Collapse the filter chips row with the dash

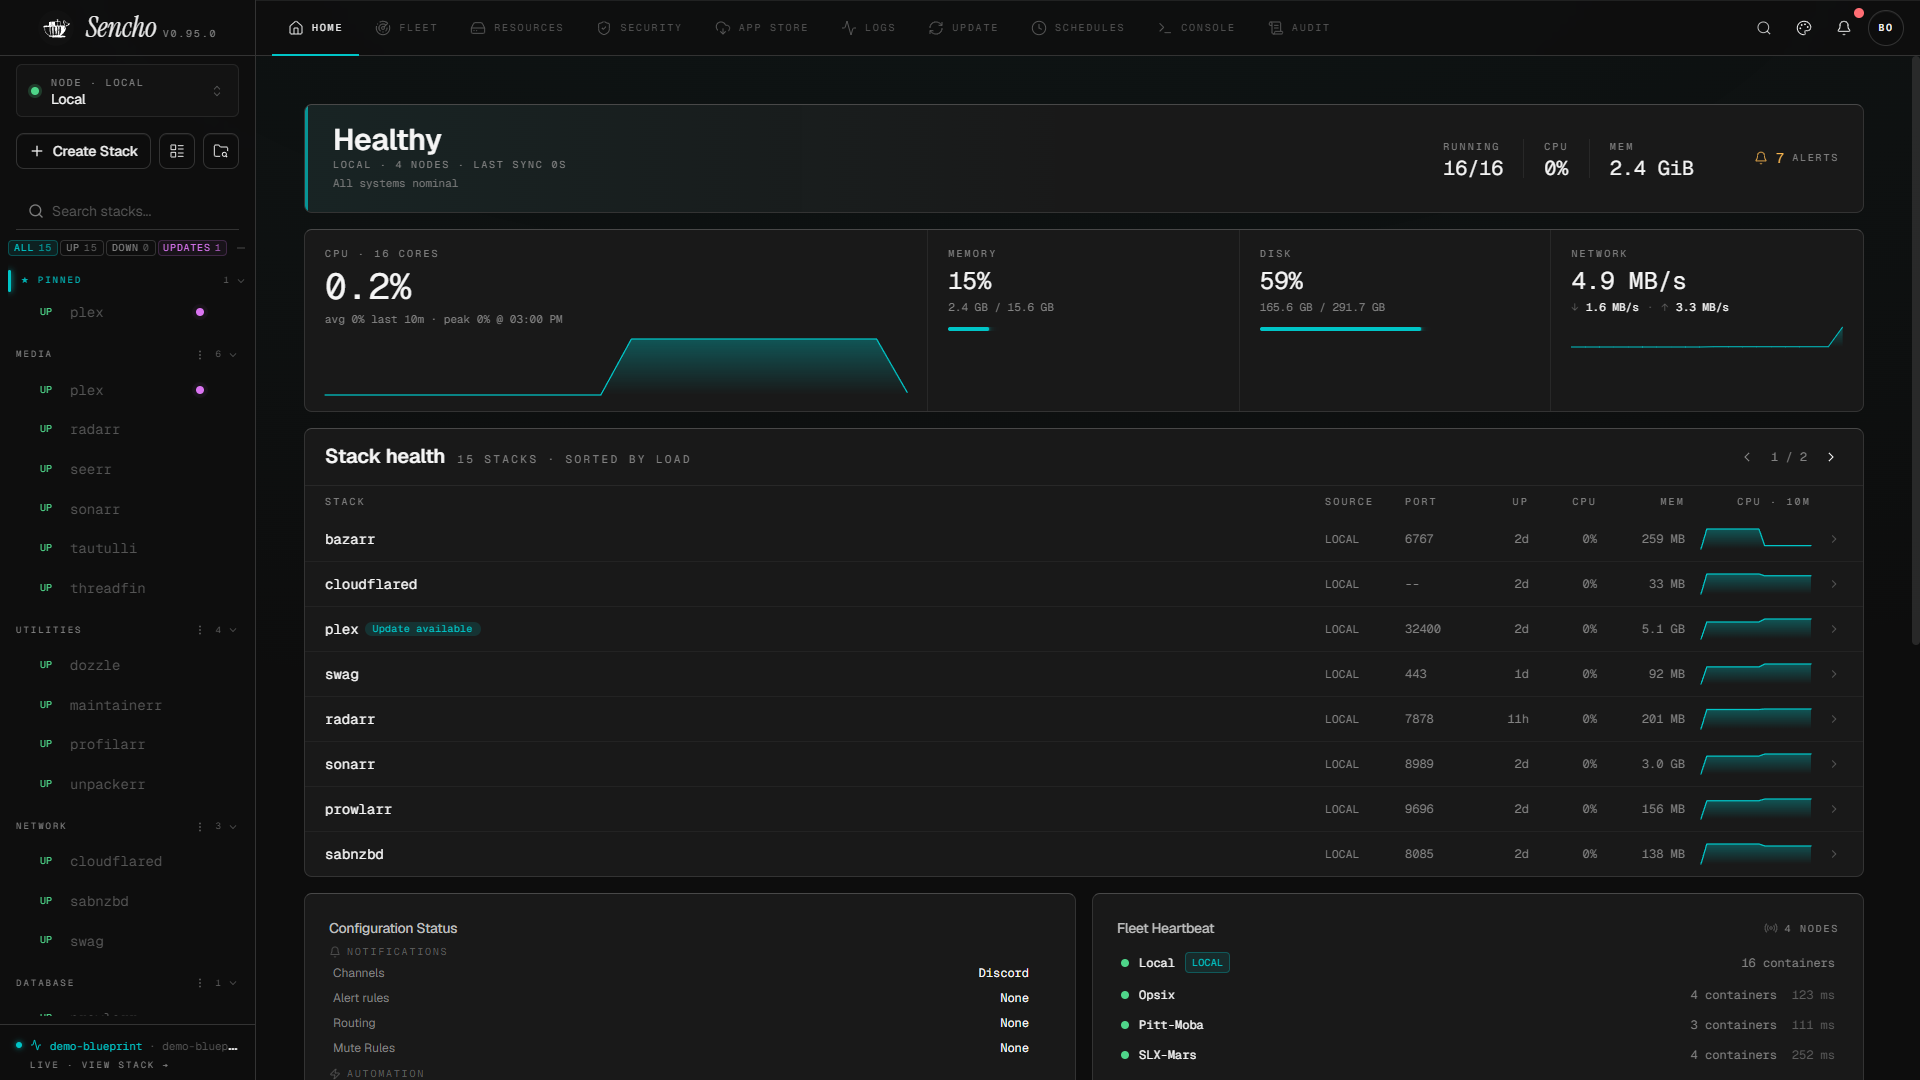tap(241, 248)
